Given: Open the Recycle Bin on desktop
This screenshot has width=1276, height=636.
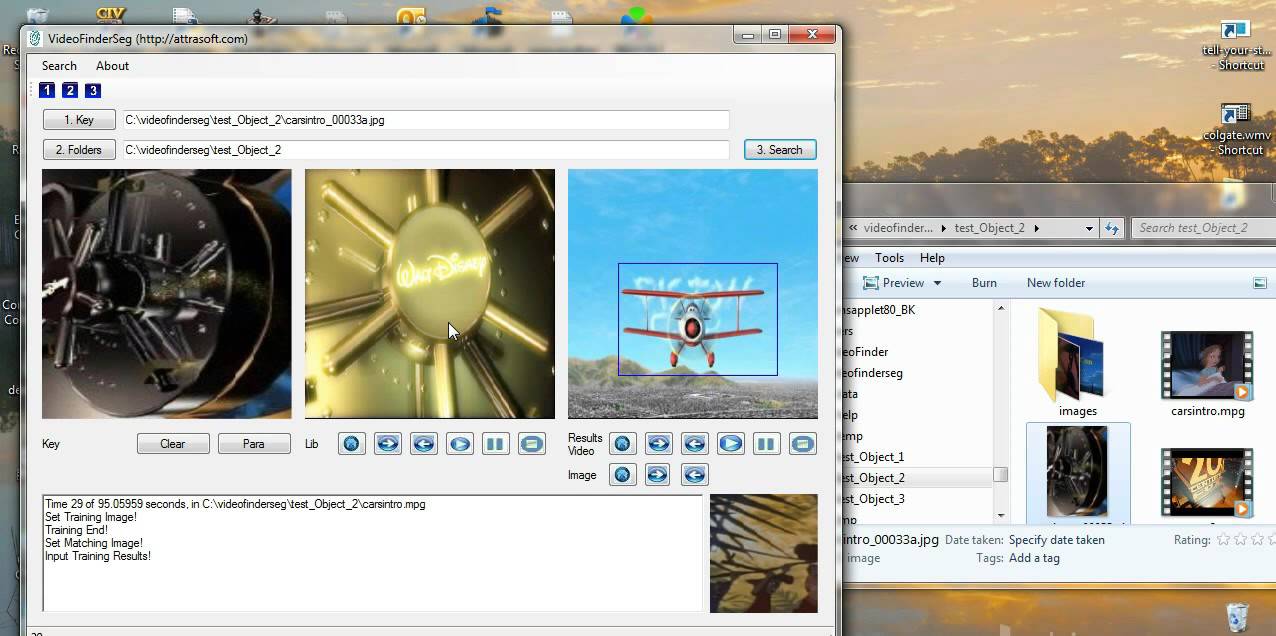Looking at the screenshot, I should [1237, 614].
